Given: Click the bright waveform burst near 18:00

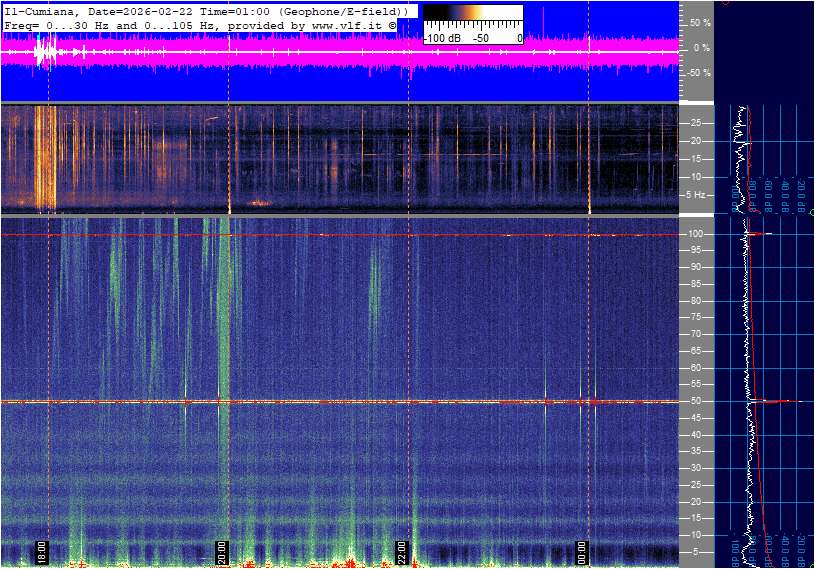Looking at the screenshot, I should coord(43,50).
